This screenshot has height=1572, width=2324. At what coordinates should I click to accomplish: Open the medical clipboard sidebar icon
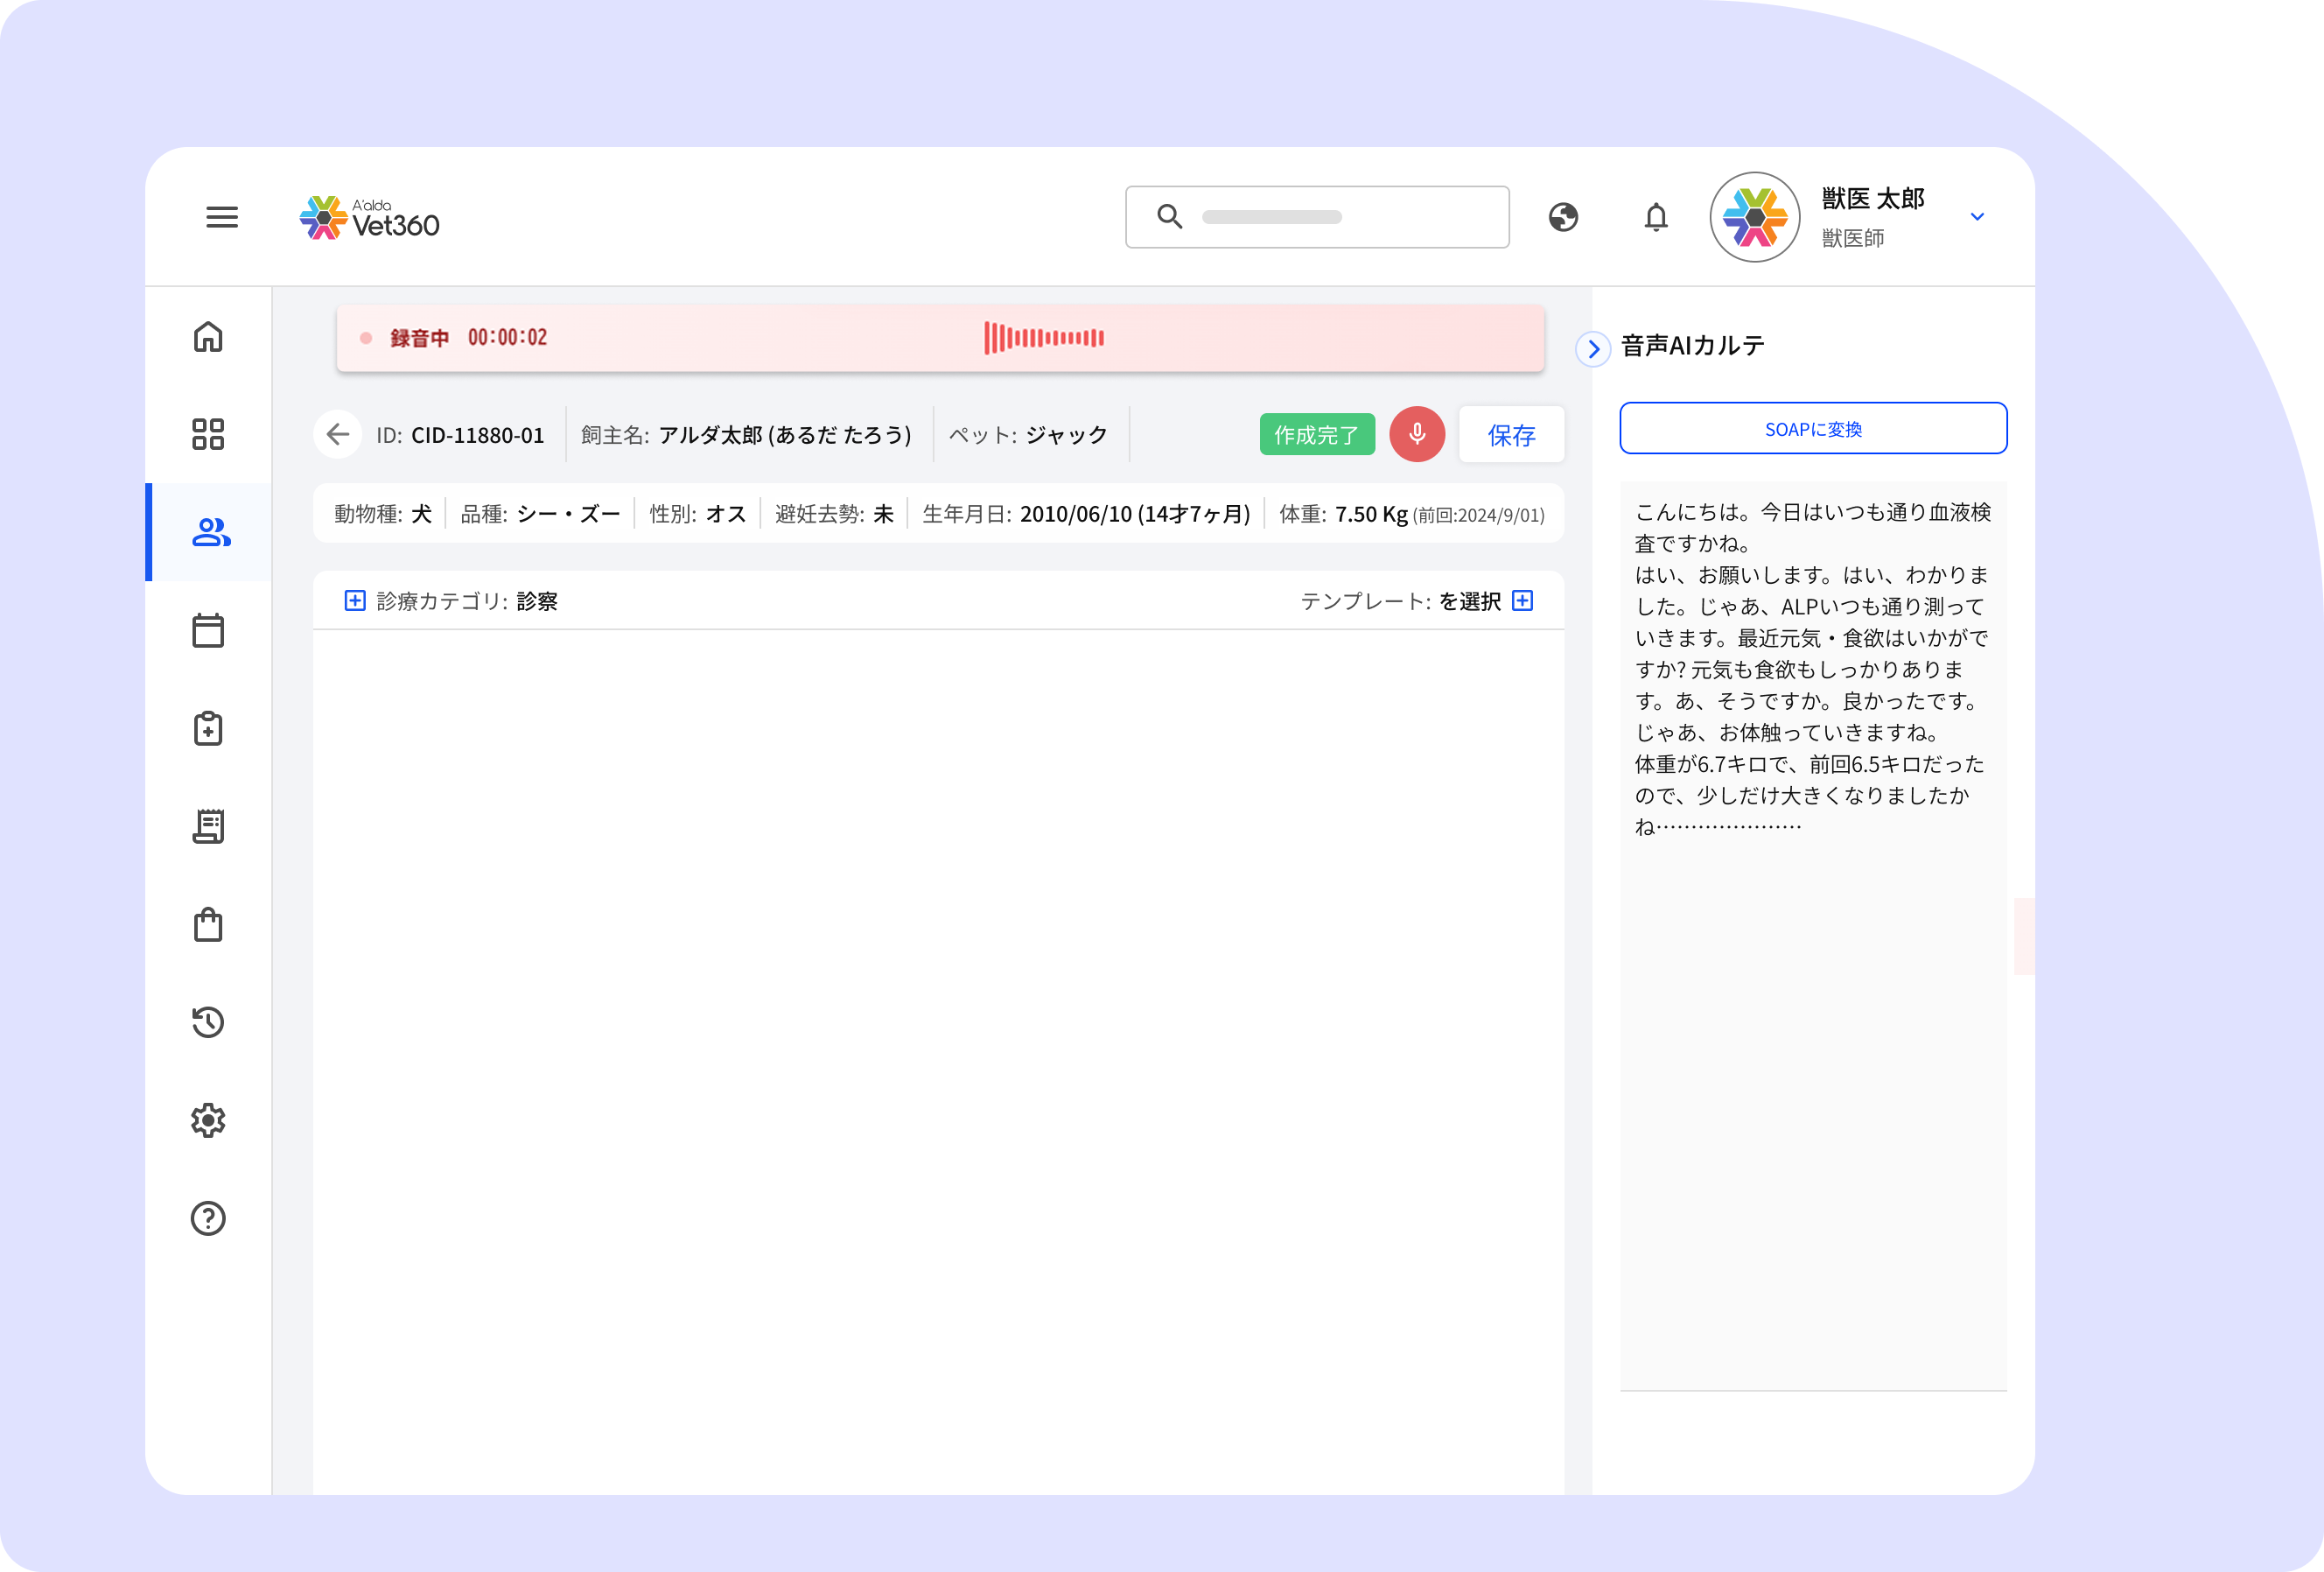pos(208,728)
